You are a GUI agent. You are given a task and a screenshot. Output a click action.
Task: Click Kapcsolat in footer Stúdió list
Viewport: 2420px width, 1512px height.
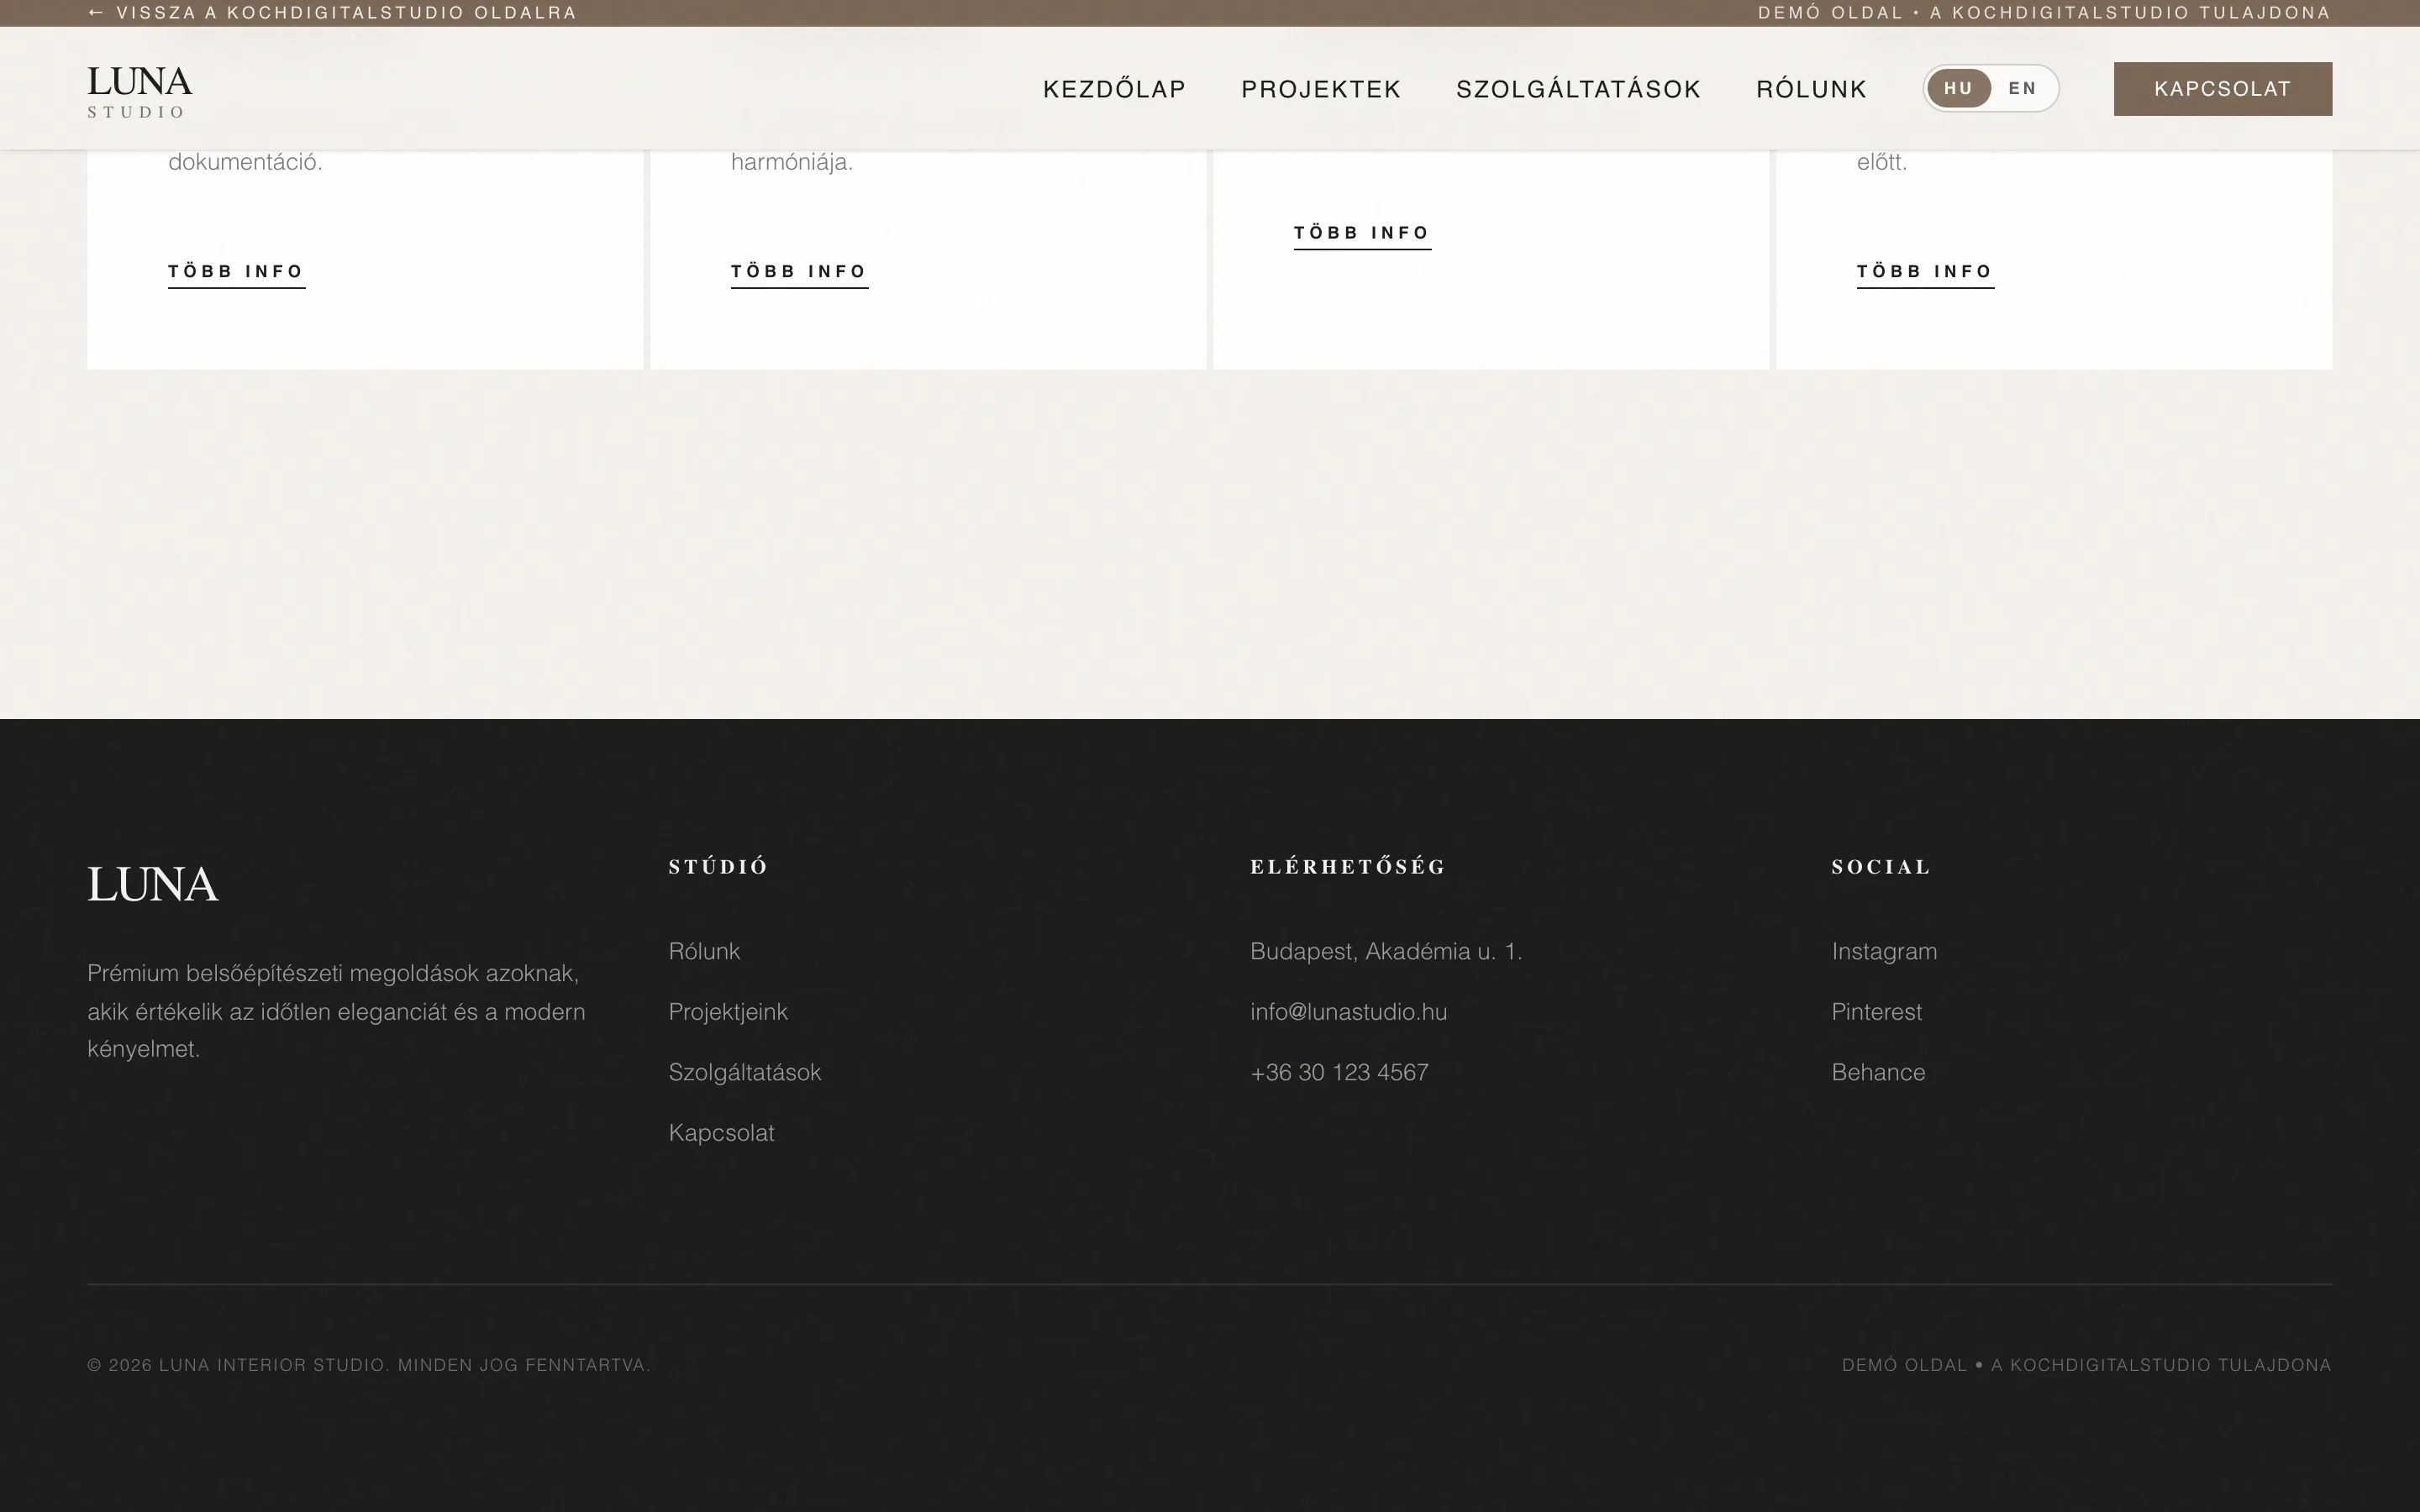[721, 1133]
